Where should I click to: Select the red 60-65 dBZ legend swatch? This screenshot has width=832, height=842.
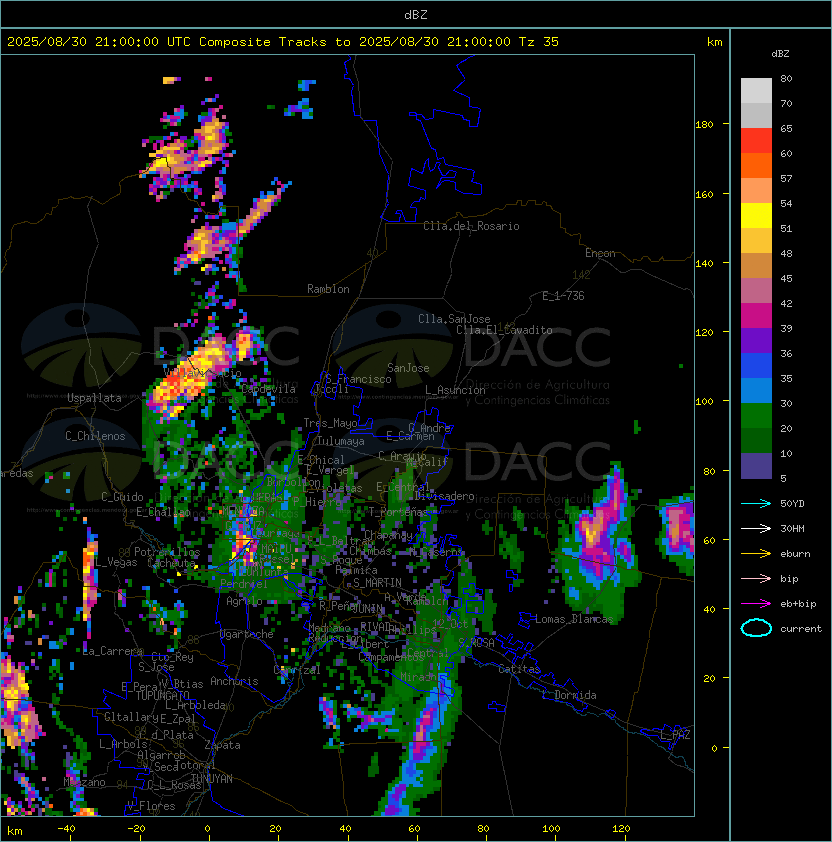point(756,141)
